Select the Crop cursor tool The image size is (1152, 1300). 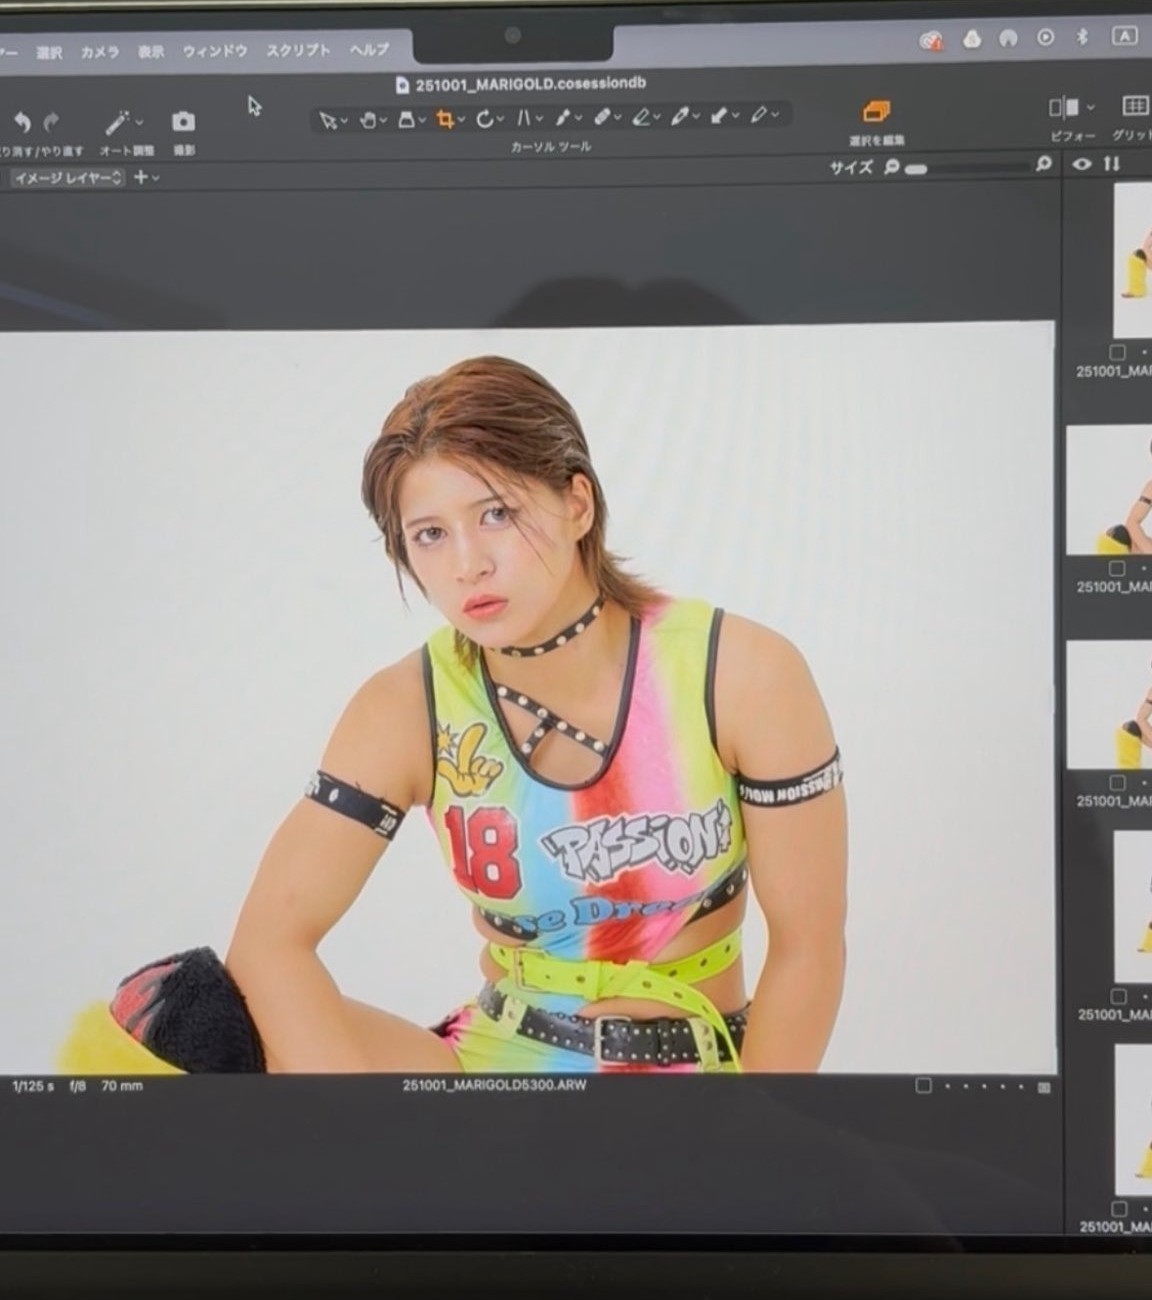pyautogui.click(x=445, y=120)
